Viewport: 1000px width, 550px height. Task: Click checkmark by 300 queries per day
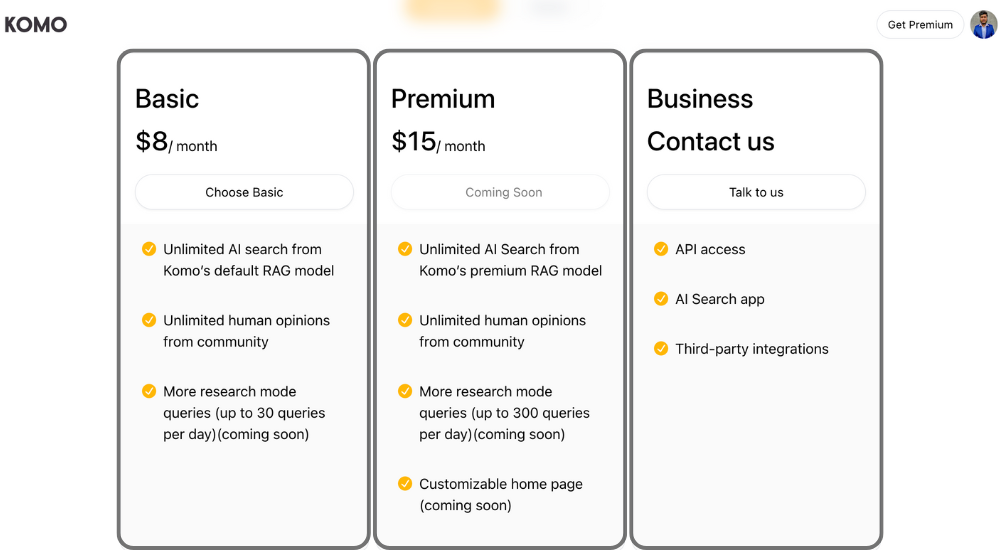[x=405, y=391]
